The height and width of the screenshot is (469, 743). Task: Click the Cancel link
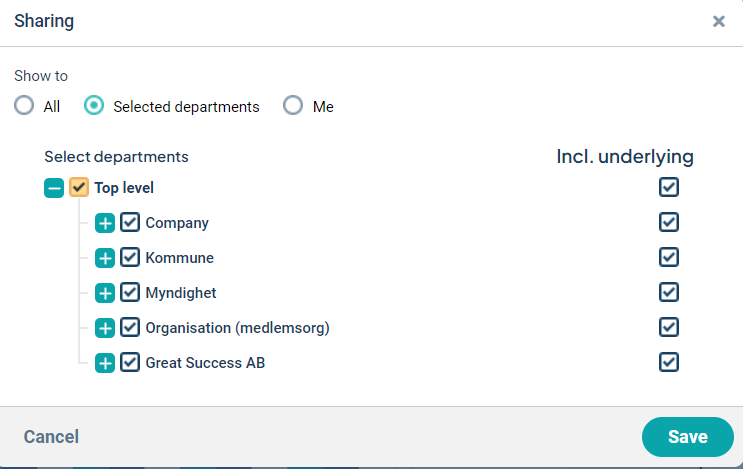pyautogui.click(x=51, y=437)
